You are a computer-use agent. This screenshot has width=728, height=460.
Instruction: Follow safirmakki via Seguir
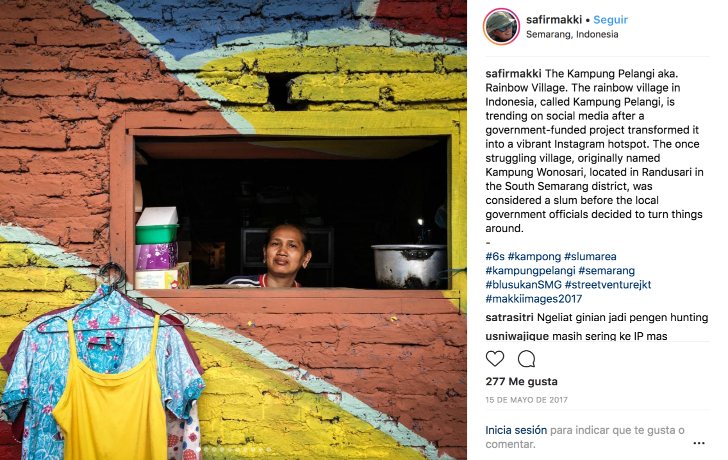coord(611,19)
